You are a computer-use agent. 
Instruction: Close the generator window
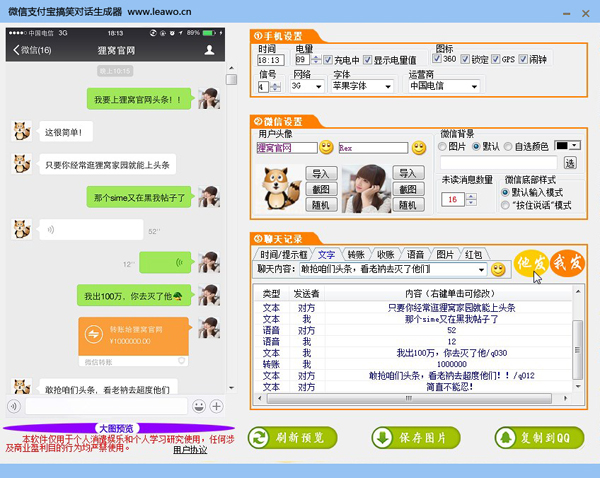(x=585, y=14)
